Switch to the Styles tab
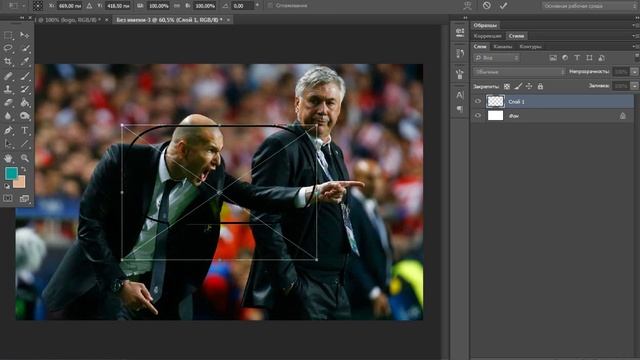The image size is (640, 360). pos(516,36)
